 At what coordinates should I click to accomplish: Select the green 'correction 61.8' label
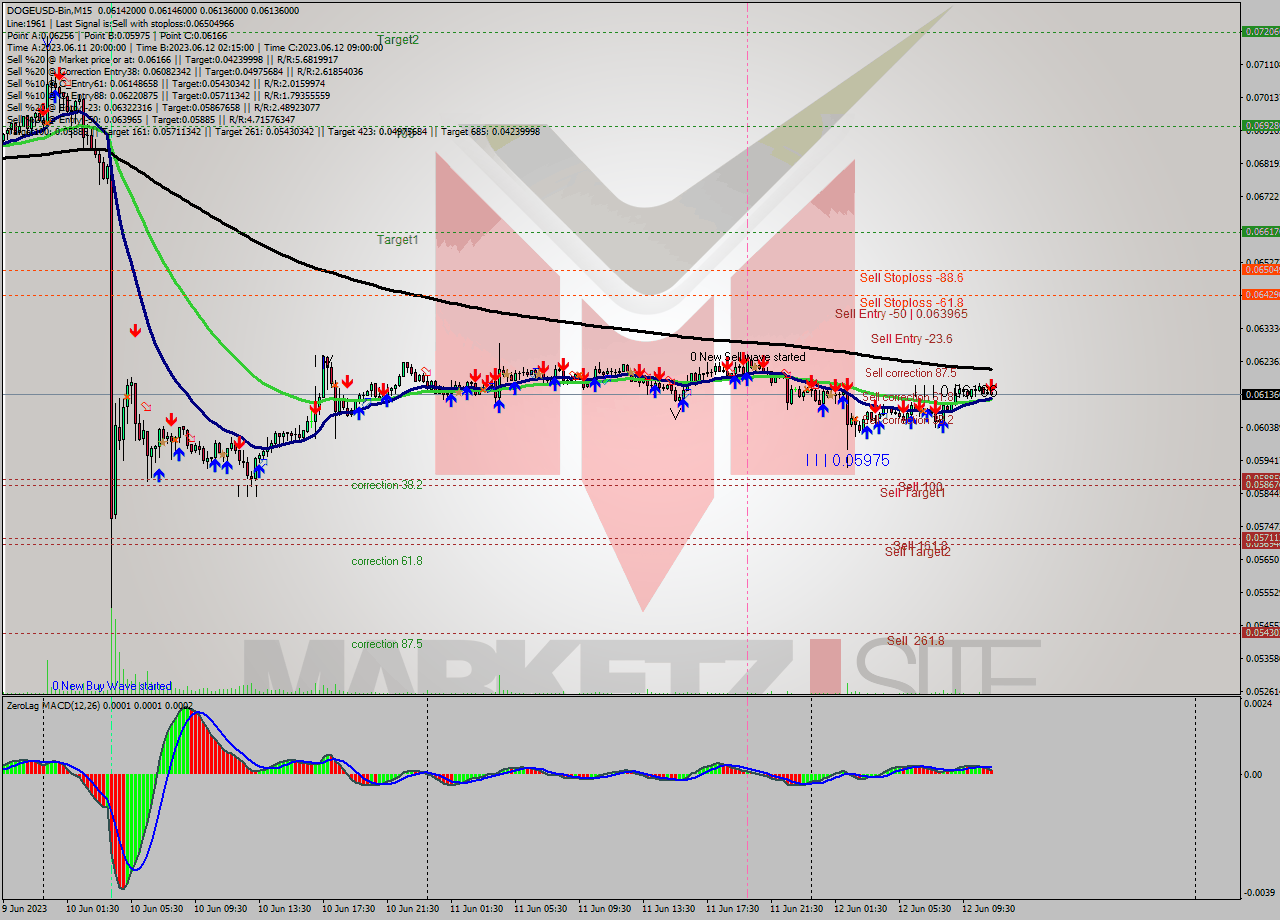click(387, 561)
